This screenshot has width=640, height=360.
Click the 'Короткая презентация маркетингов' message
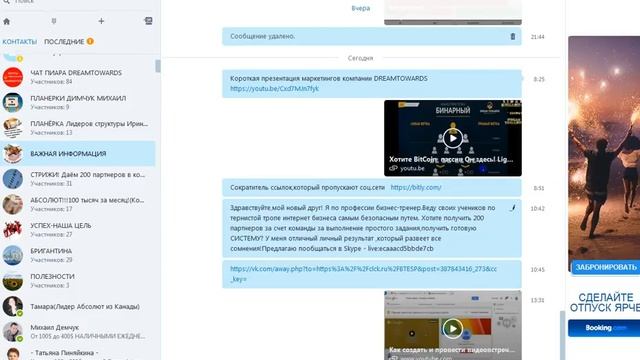click(x=372, y=84)
